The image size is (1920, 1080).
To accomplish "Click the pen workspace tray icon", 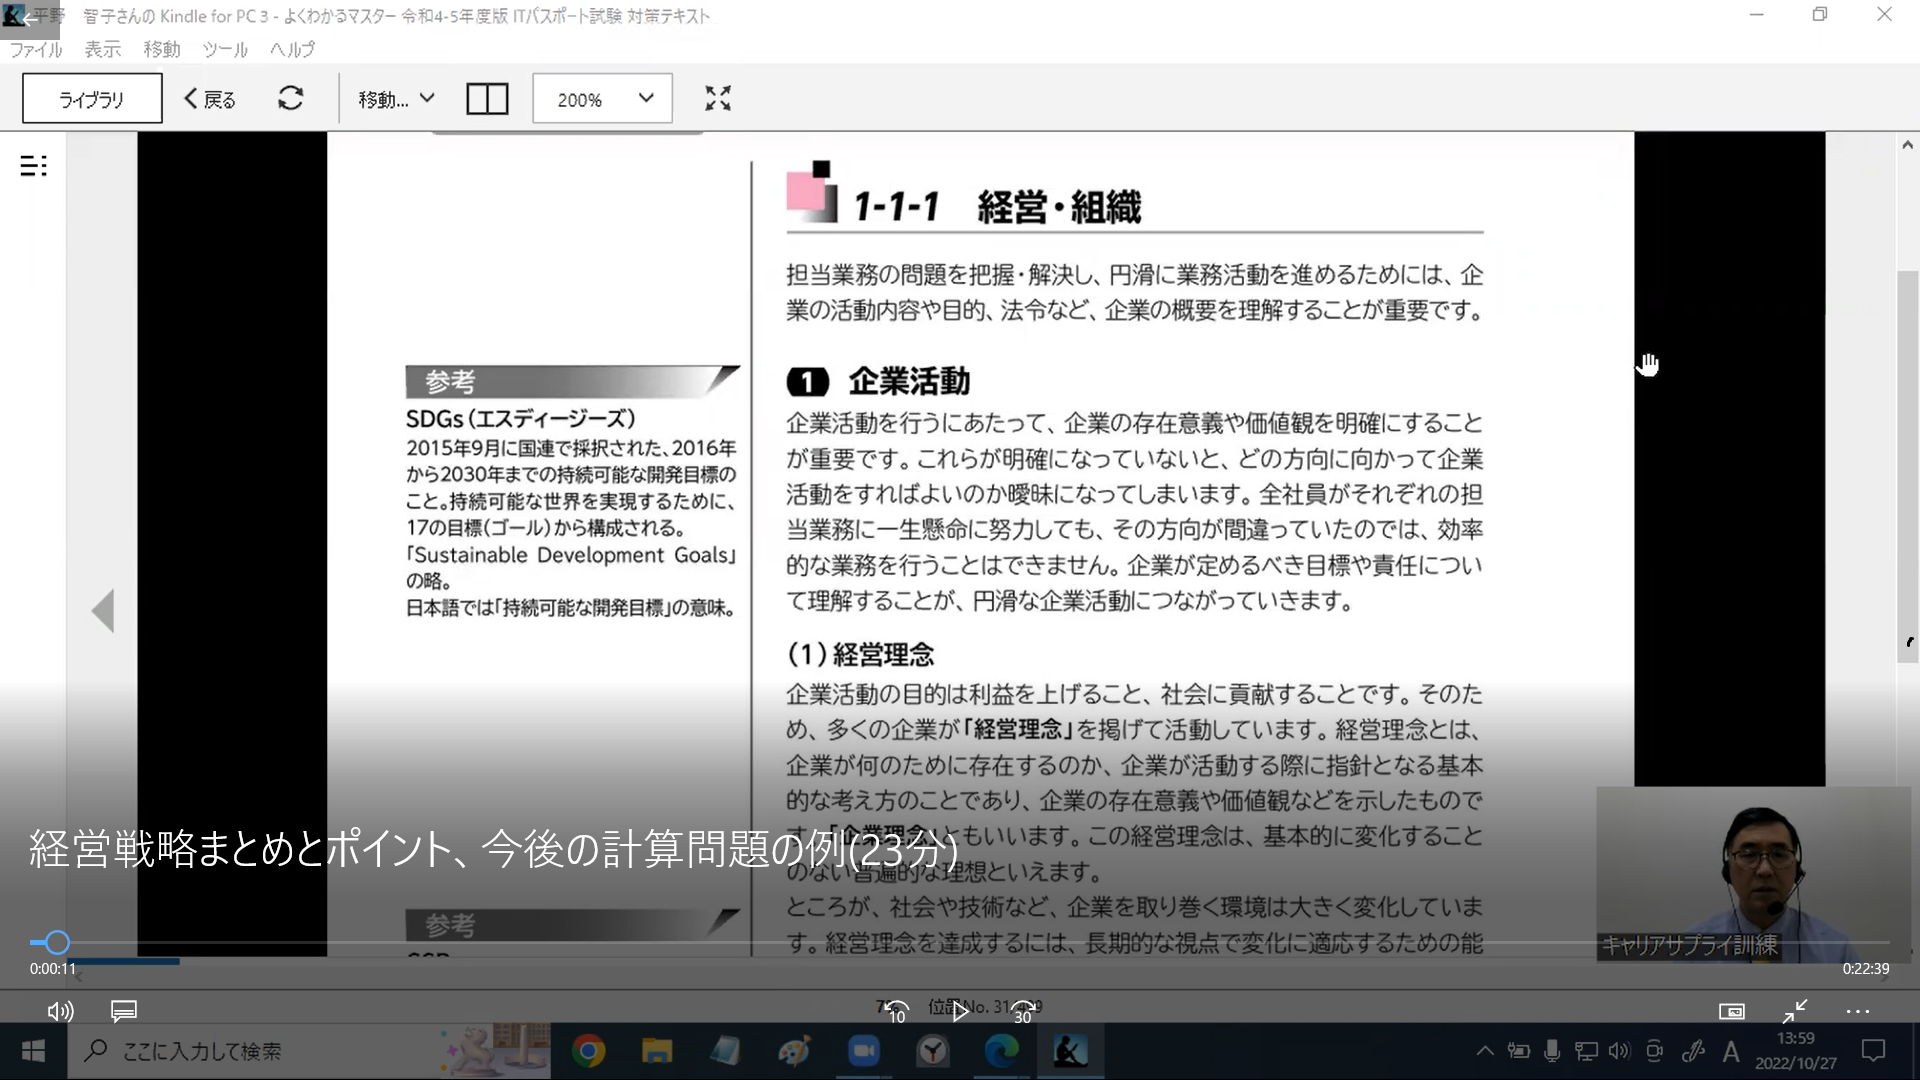I will pyautogui.click(x=1693, y=1051).
